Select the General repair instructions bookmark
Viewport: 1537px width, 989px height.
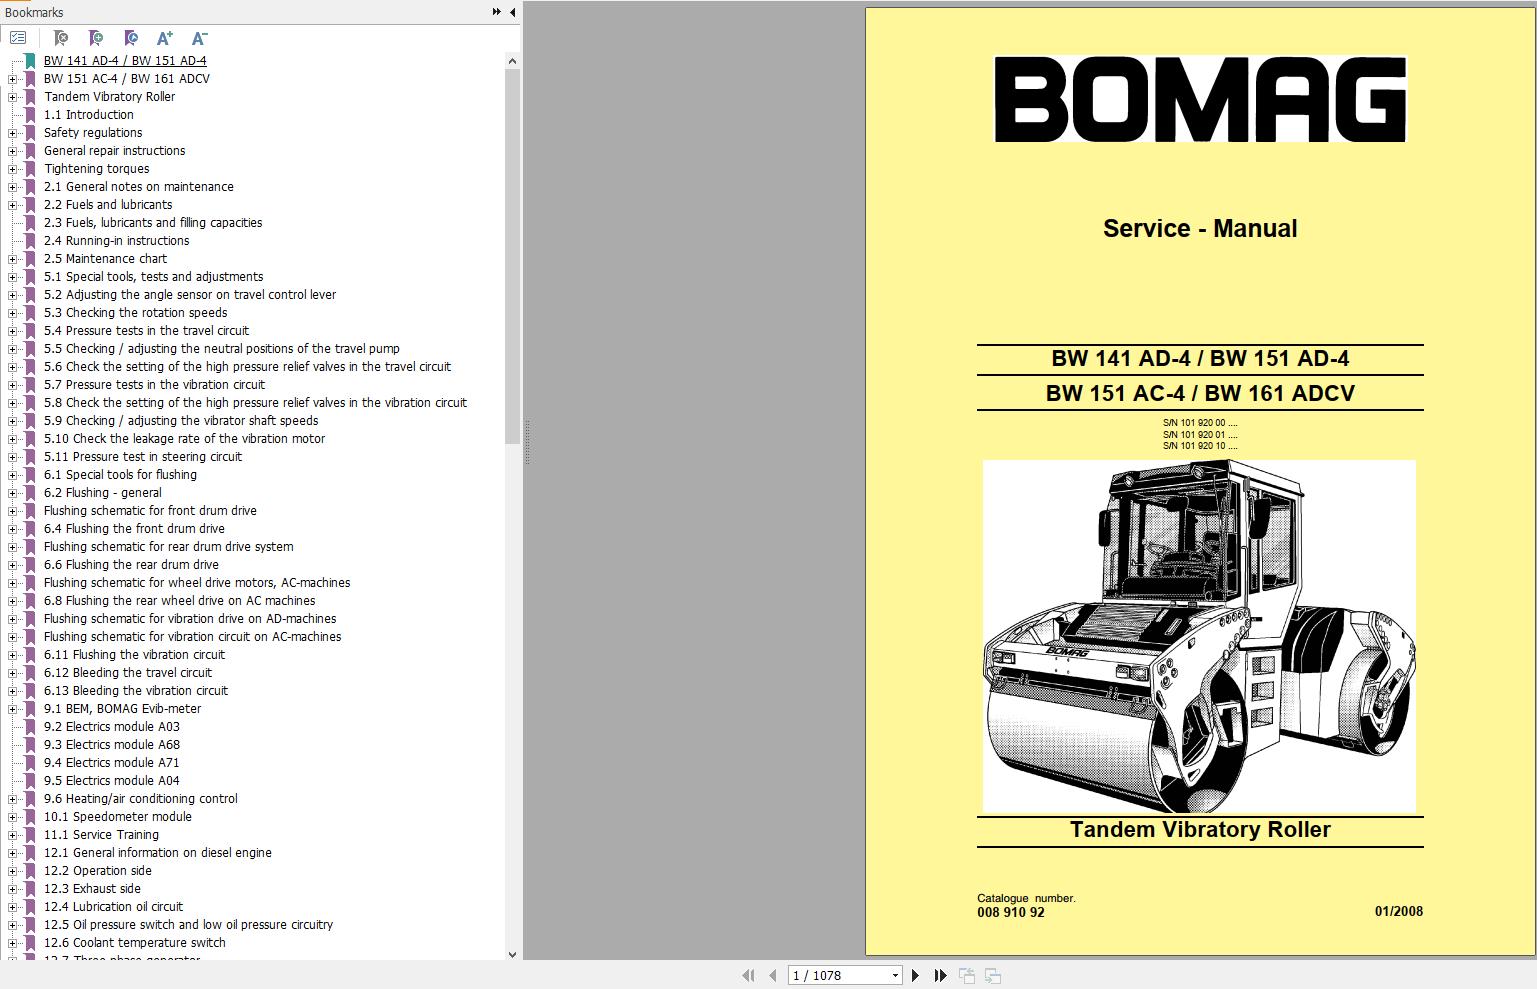click(x=114, y=151)
